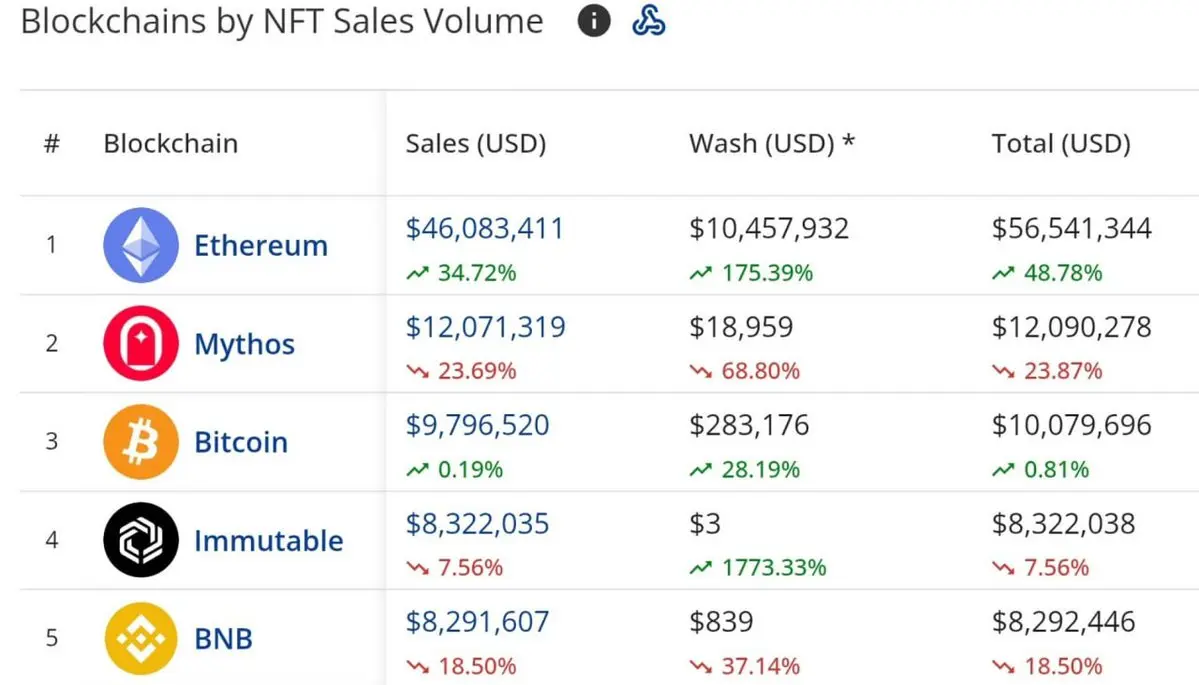The width and height of the screenshot is (1199, 685).
Task: Sort by the Sales (USD) column header
Action: click(476, 144)
